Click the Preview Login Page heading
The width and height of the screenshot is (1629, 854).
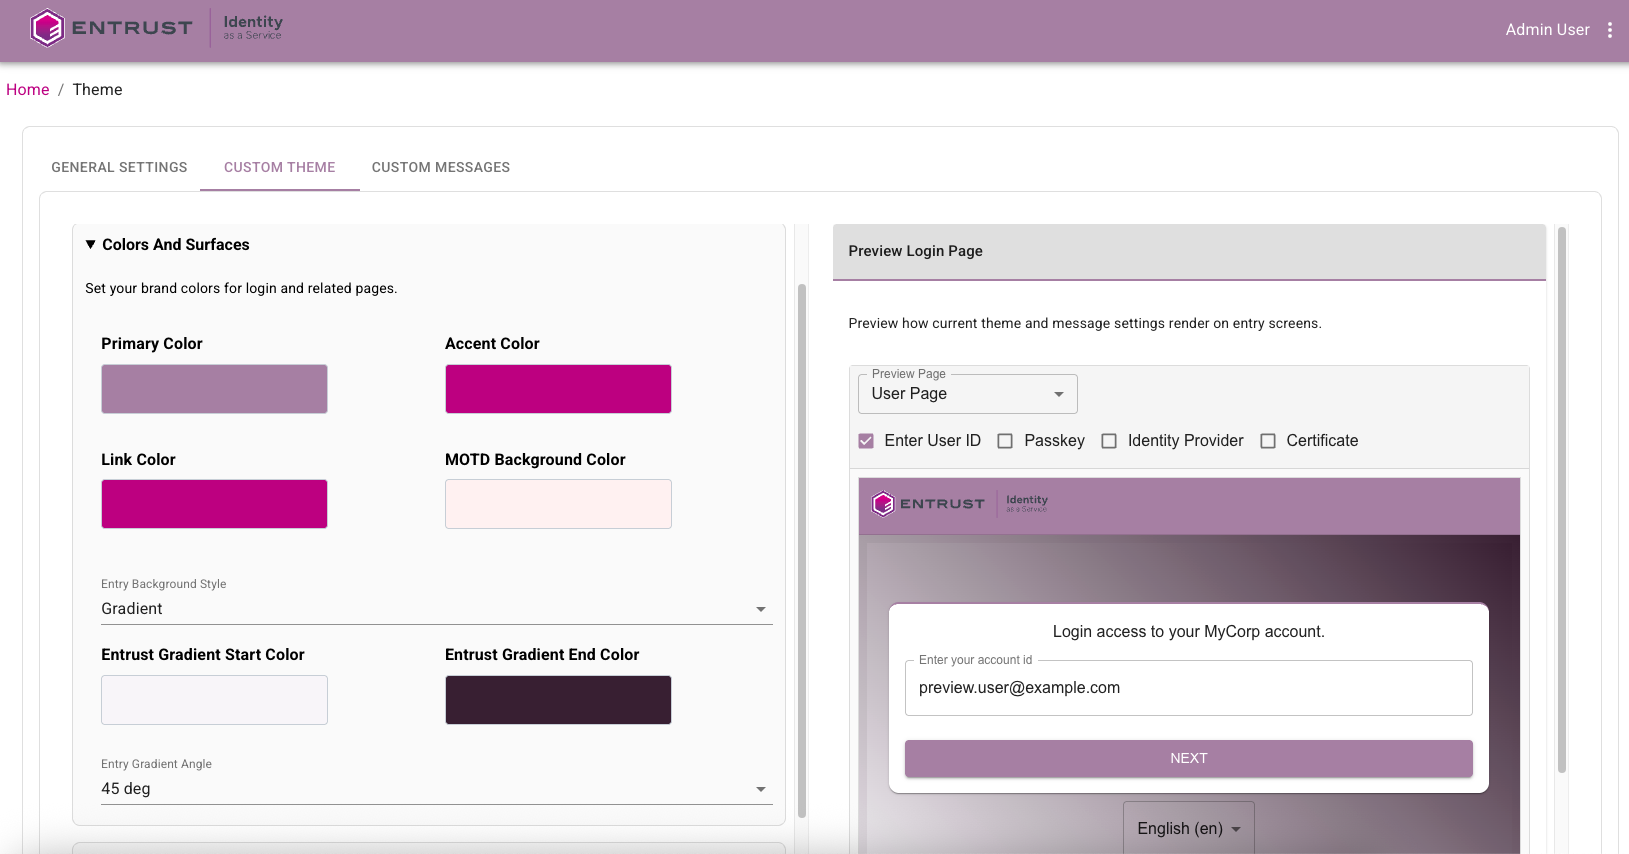point(916,251)
